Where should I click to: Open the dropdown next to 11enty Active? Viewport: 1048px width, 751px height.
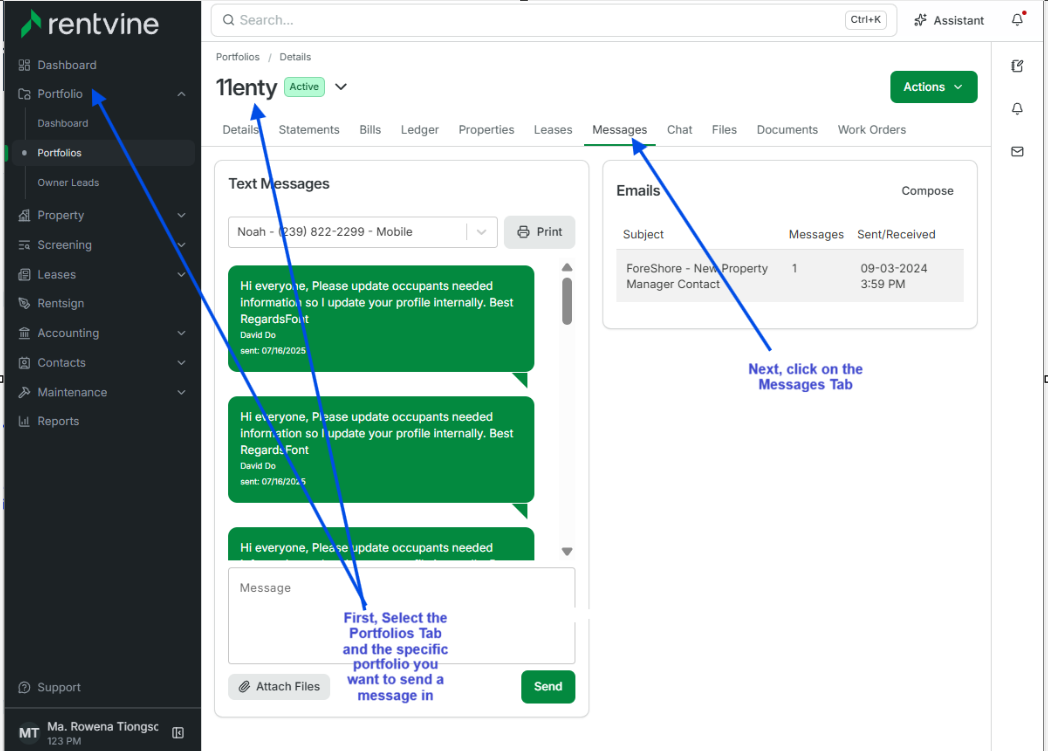[x=341, y=87]
